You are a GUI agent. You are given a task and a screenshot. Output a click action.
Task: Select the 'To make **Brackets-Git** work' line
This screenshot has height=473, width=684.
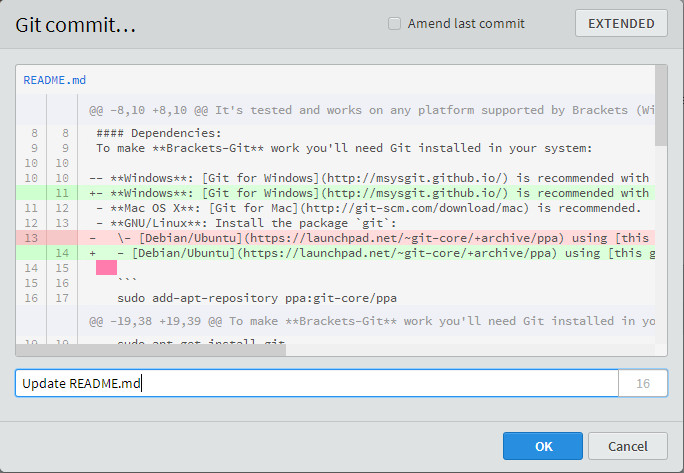coord(335,148)
